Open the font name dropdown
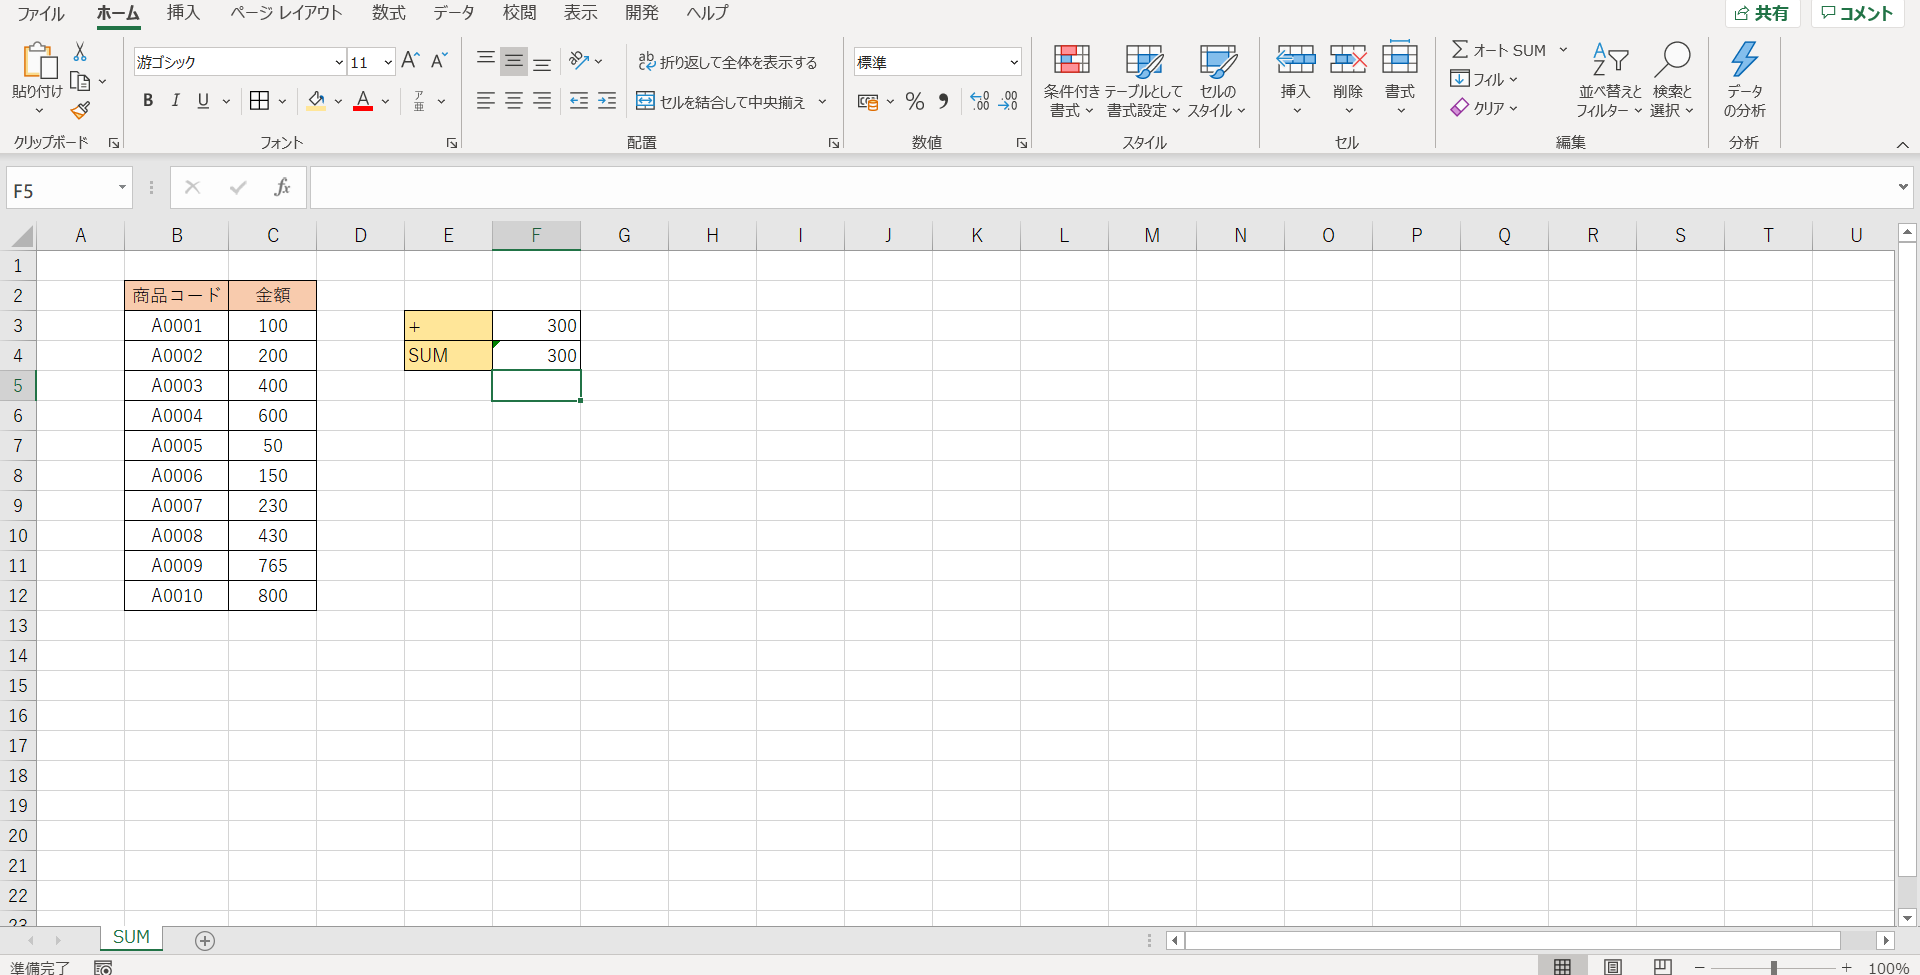Viewport: 1920px width, 975px height. (339, 62)
